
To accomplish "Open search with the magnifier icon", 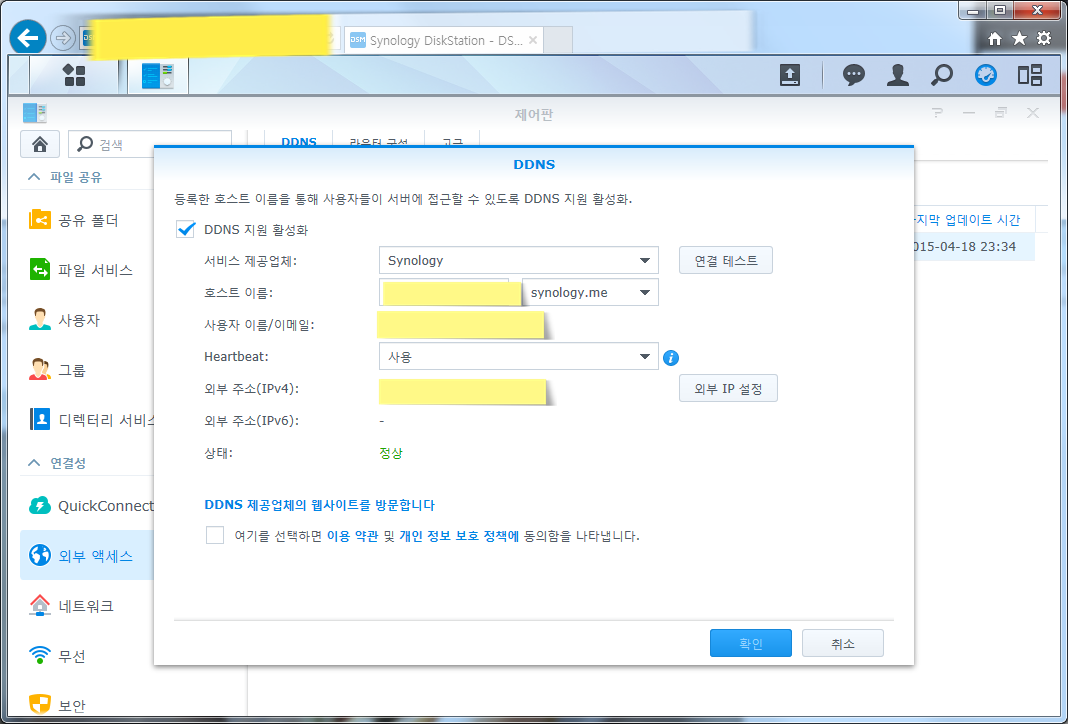I will (941, 75).
